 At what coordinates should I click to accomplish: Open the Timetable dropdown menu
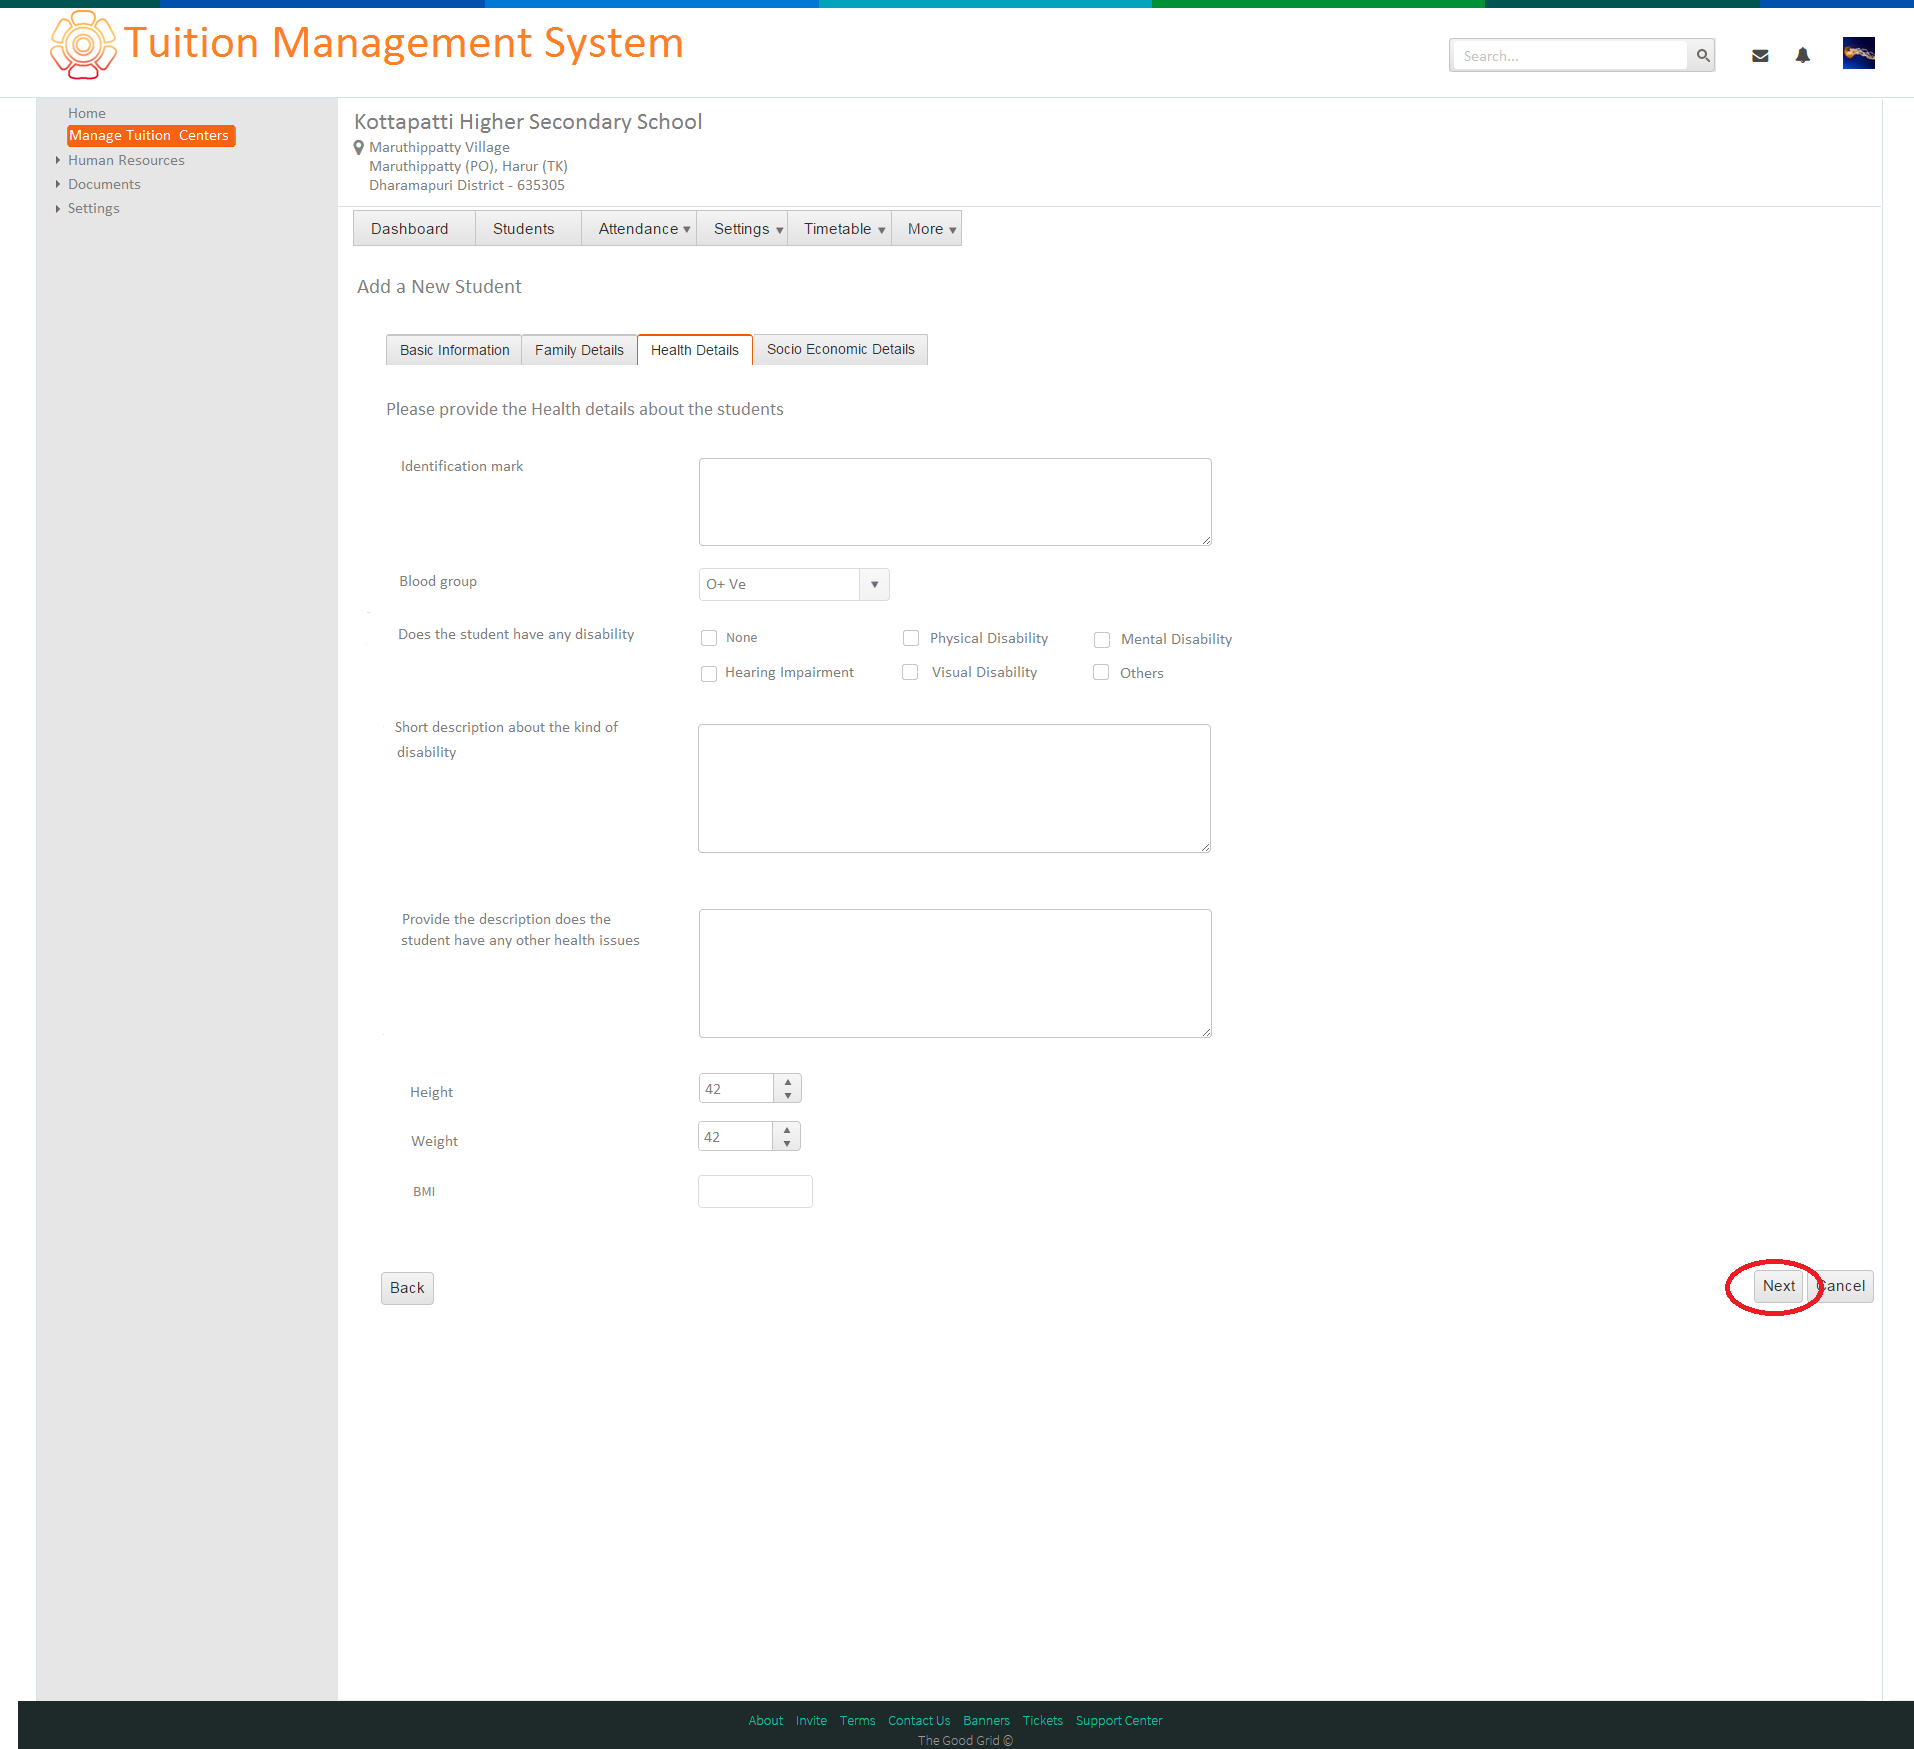pos(839,229)
